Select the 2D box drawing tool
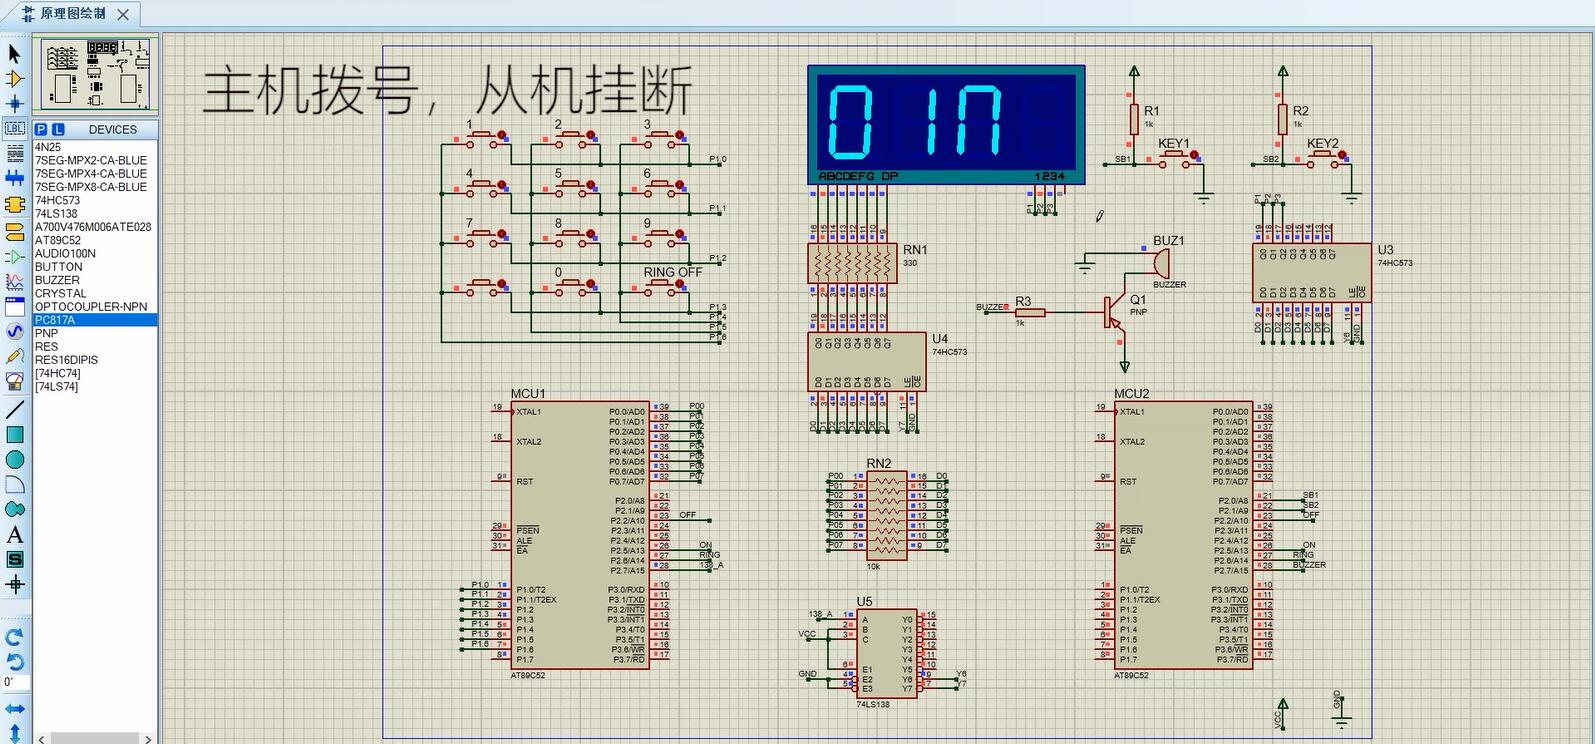Viewport: 1595px width, 744px height. tap(14, 435)
